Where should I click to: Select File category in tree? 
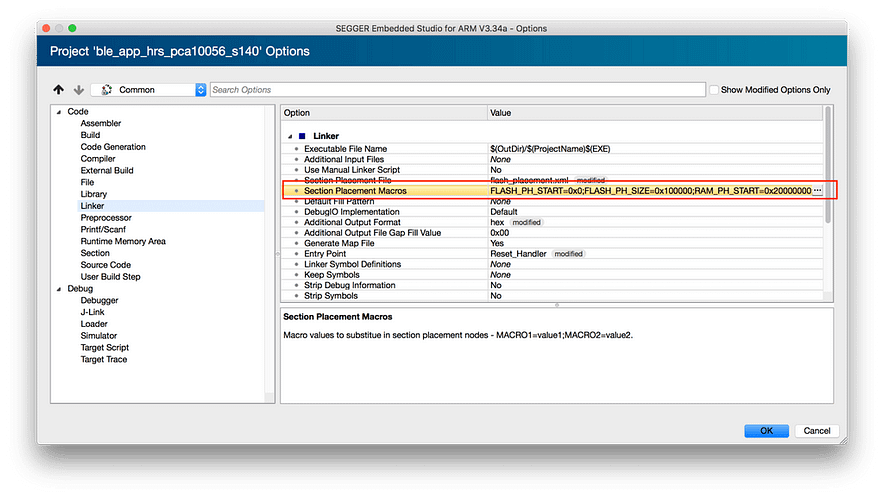(x=87, y=182)
